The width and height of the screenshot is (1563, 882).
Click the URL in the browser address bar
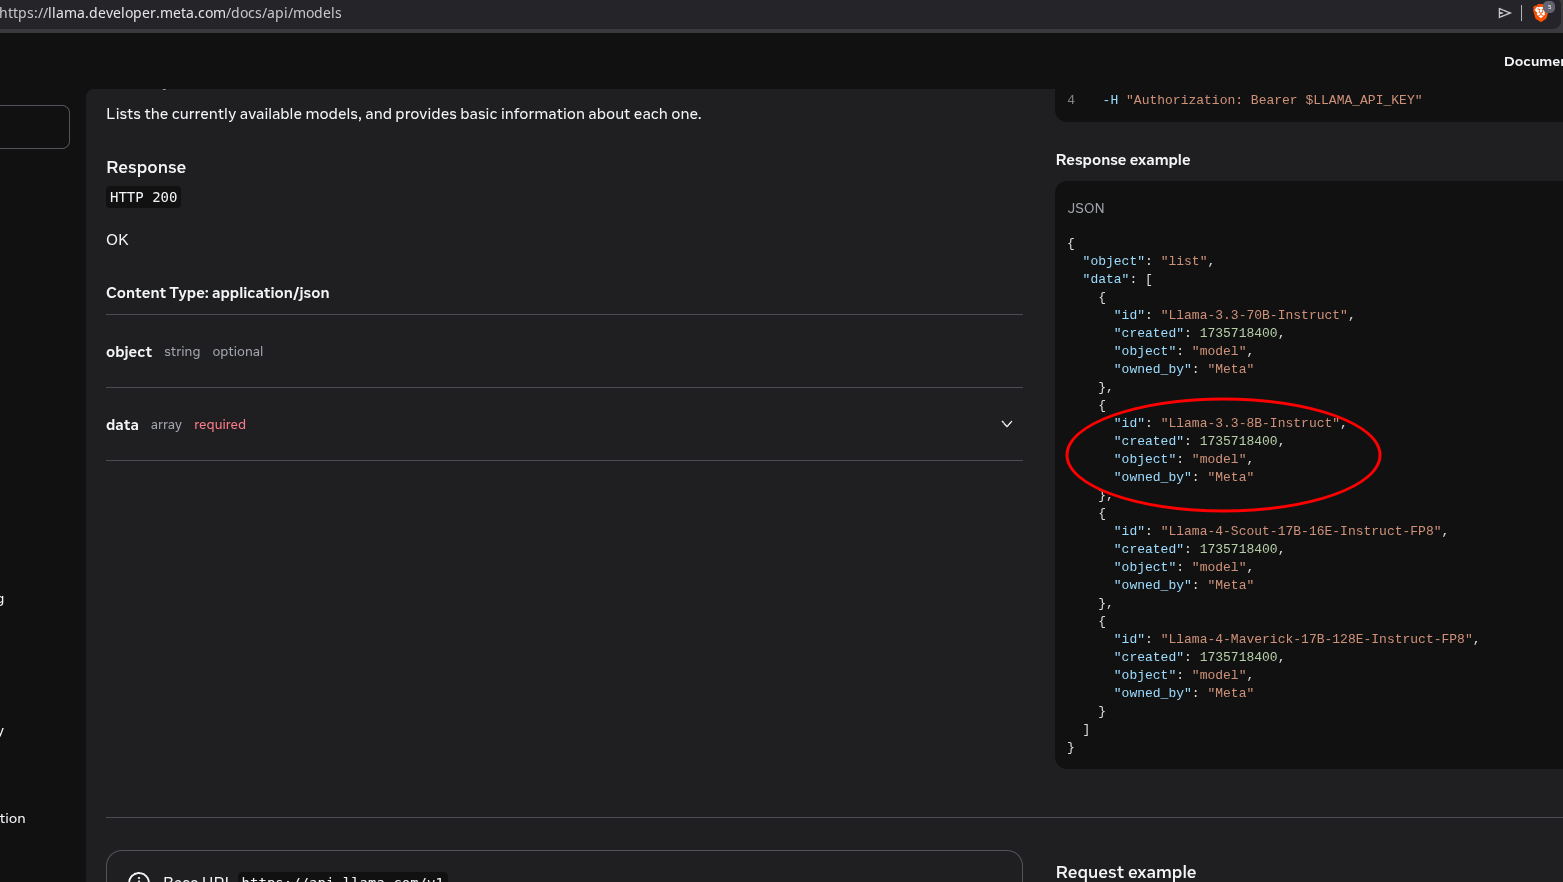(171, 13)
